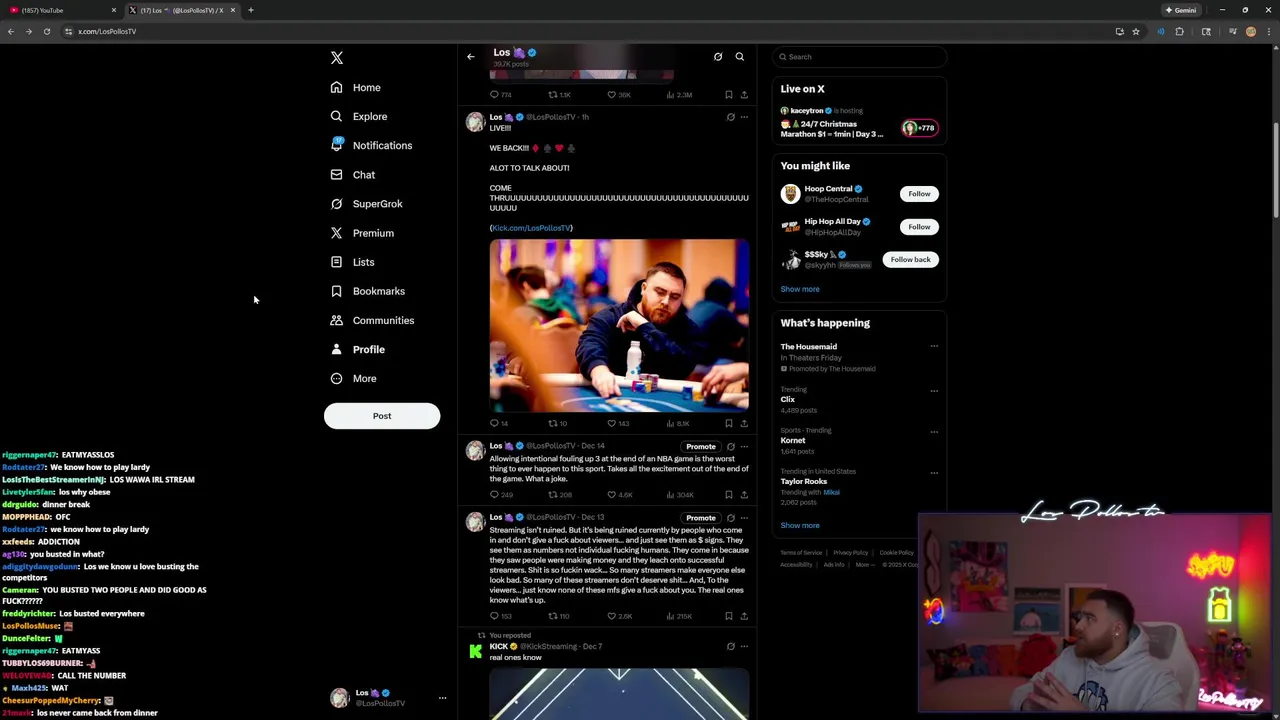Click the Grok icon in profile header
Viewport: 1280px width, 720px height.
click(718, 56)
